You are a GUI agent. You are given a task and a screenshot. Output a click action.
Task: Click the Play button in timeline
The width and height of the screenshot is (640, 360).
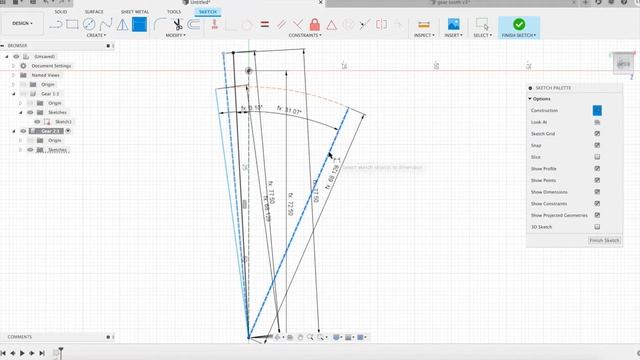click(22, 353)
